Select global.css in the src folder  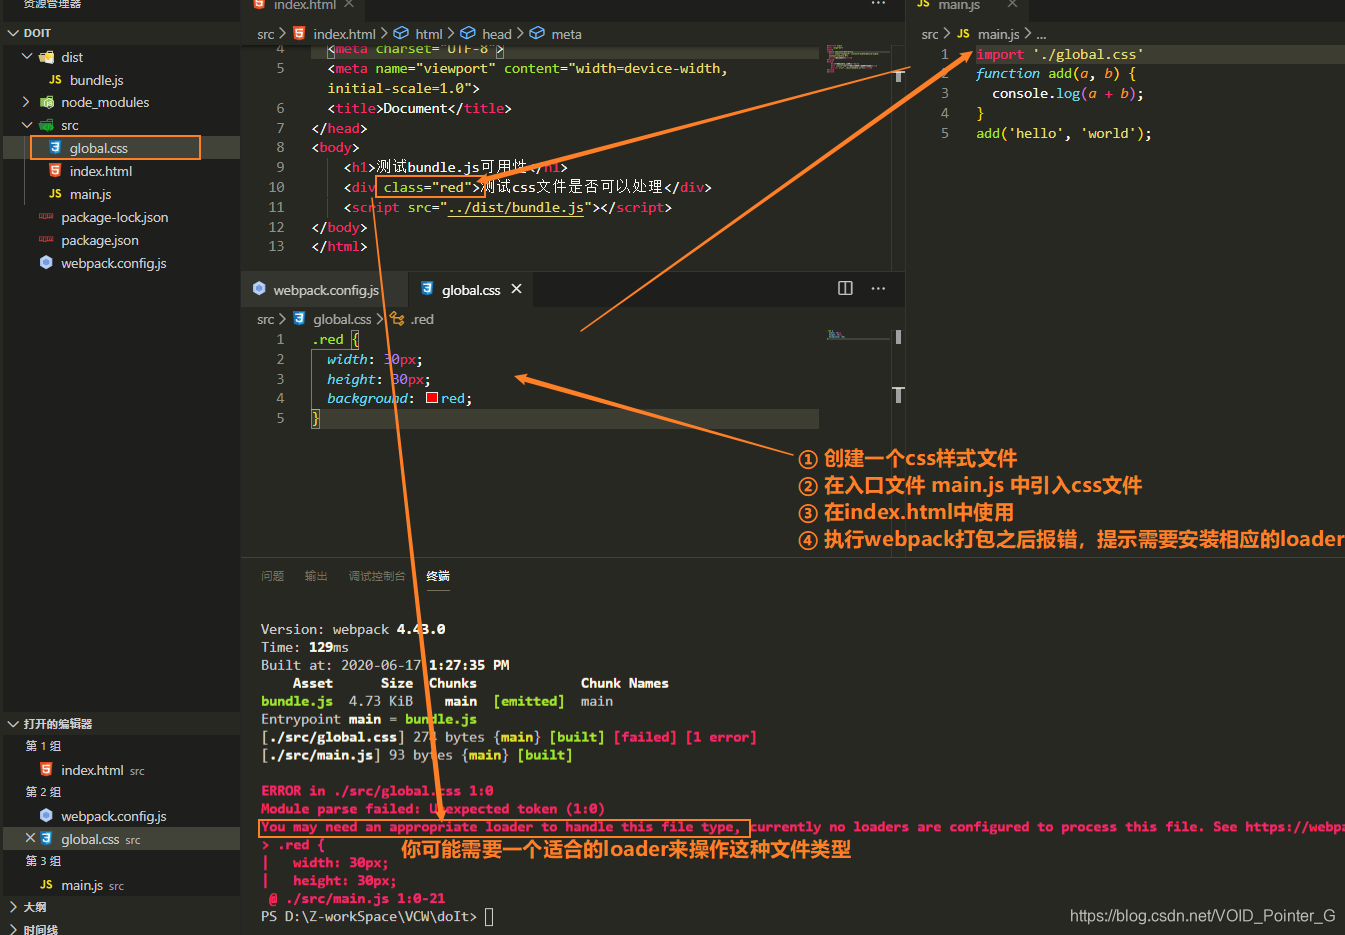[99, 148]
